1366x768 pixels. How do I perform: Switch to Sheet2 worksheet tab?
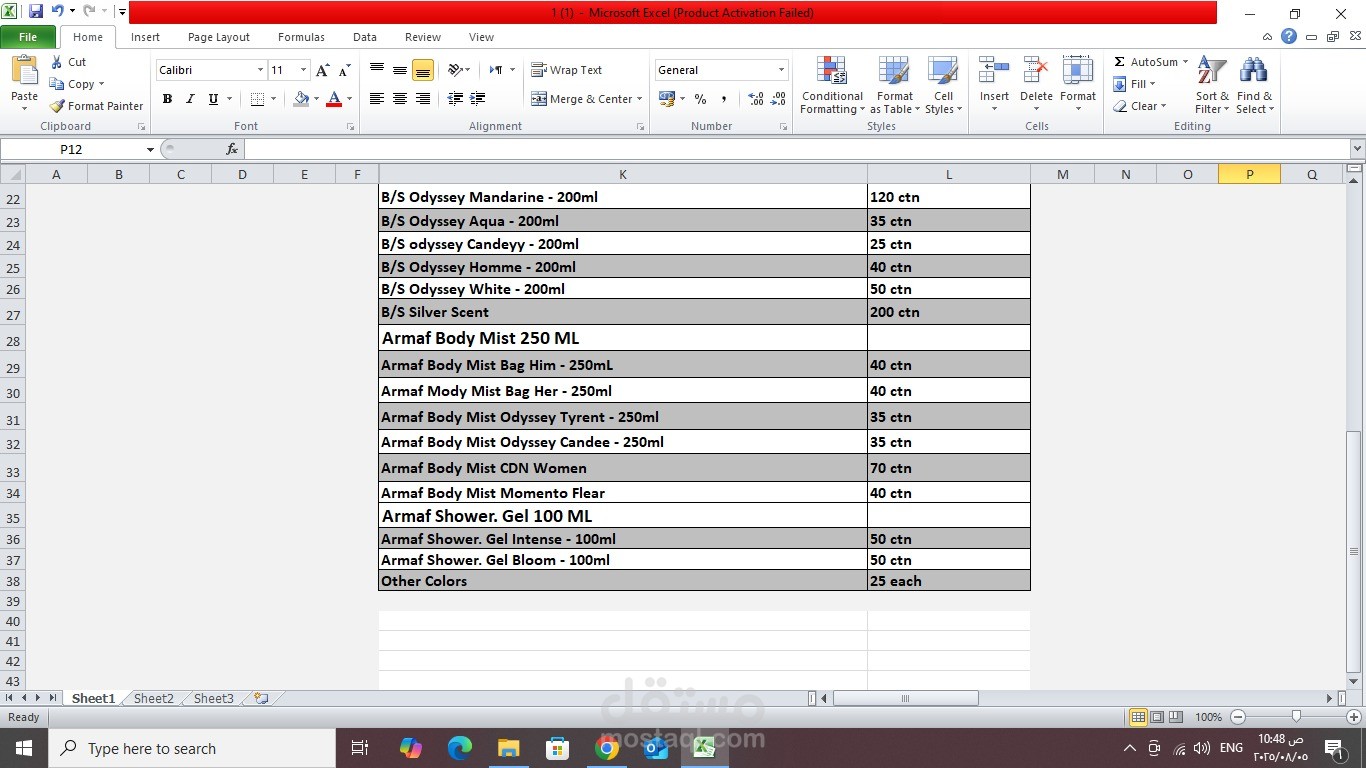(154, 699)
